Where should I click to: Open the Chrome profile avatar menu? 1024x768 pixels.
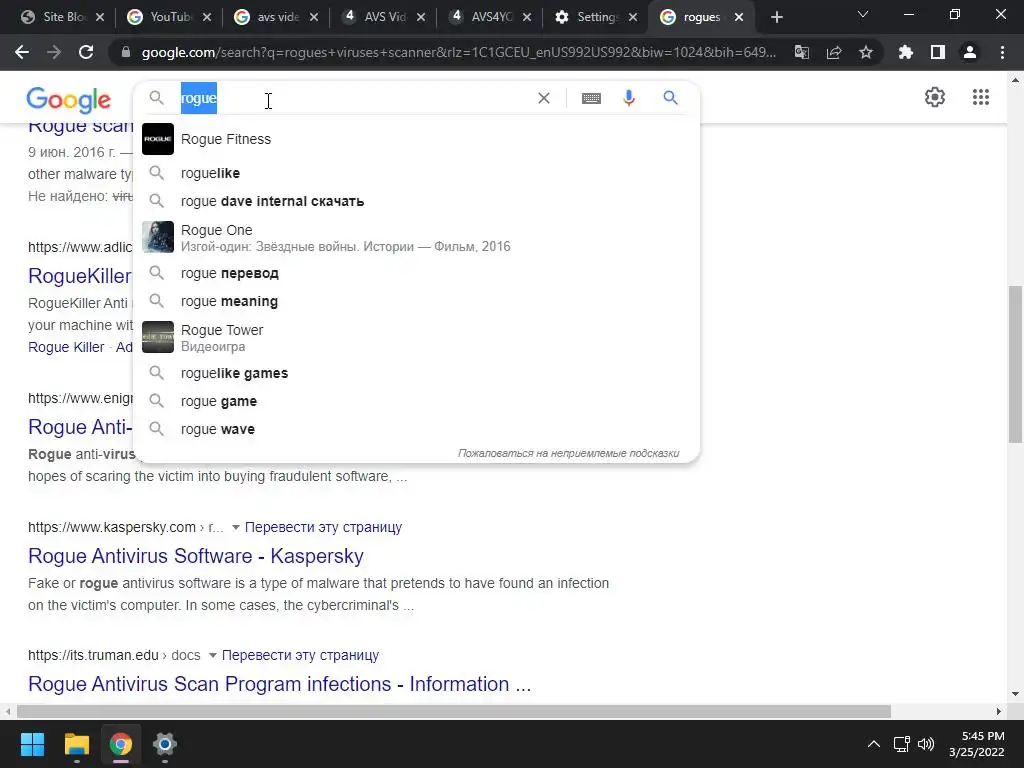tap(970, 52)
